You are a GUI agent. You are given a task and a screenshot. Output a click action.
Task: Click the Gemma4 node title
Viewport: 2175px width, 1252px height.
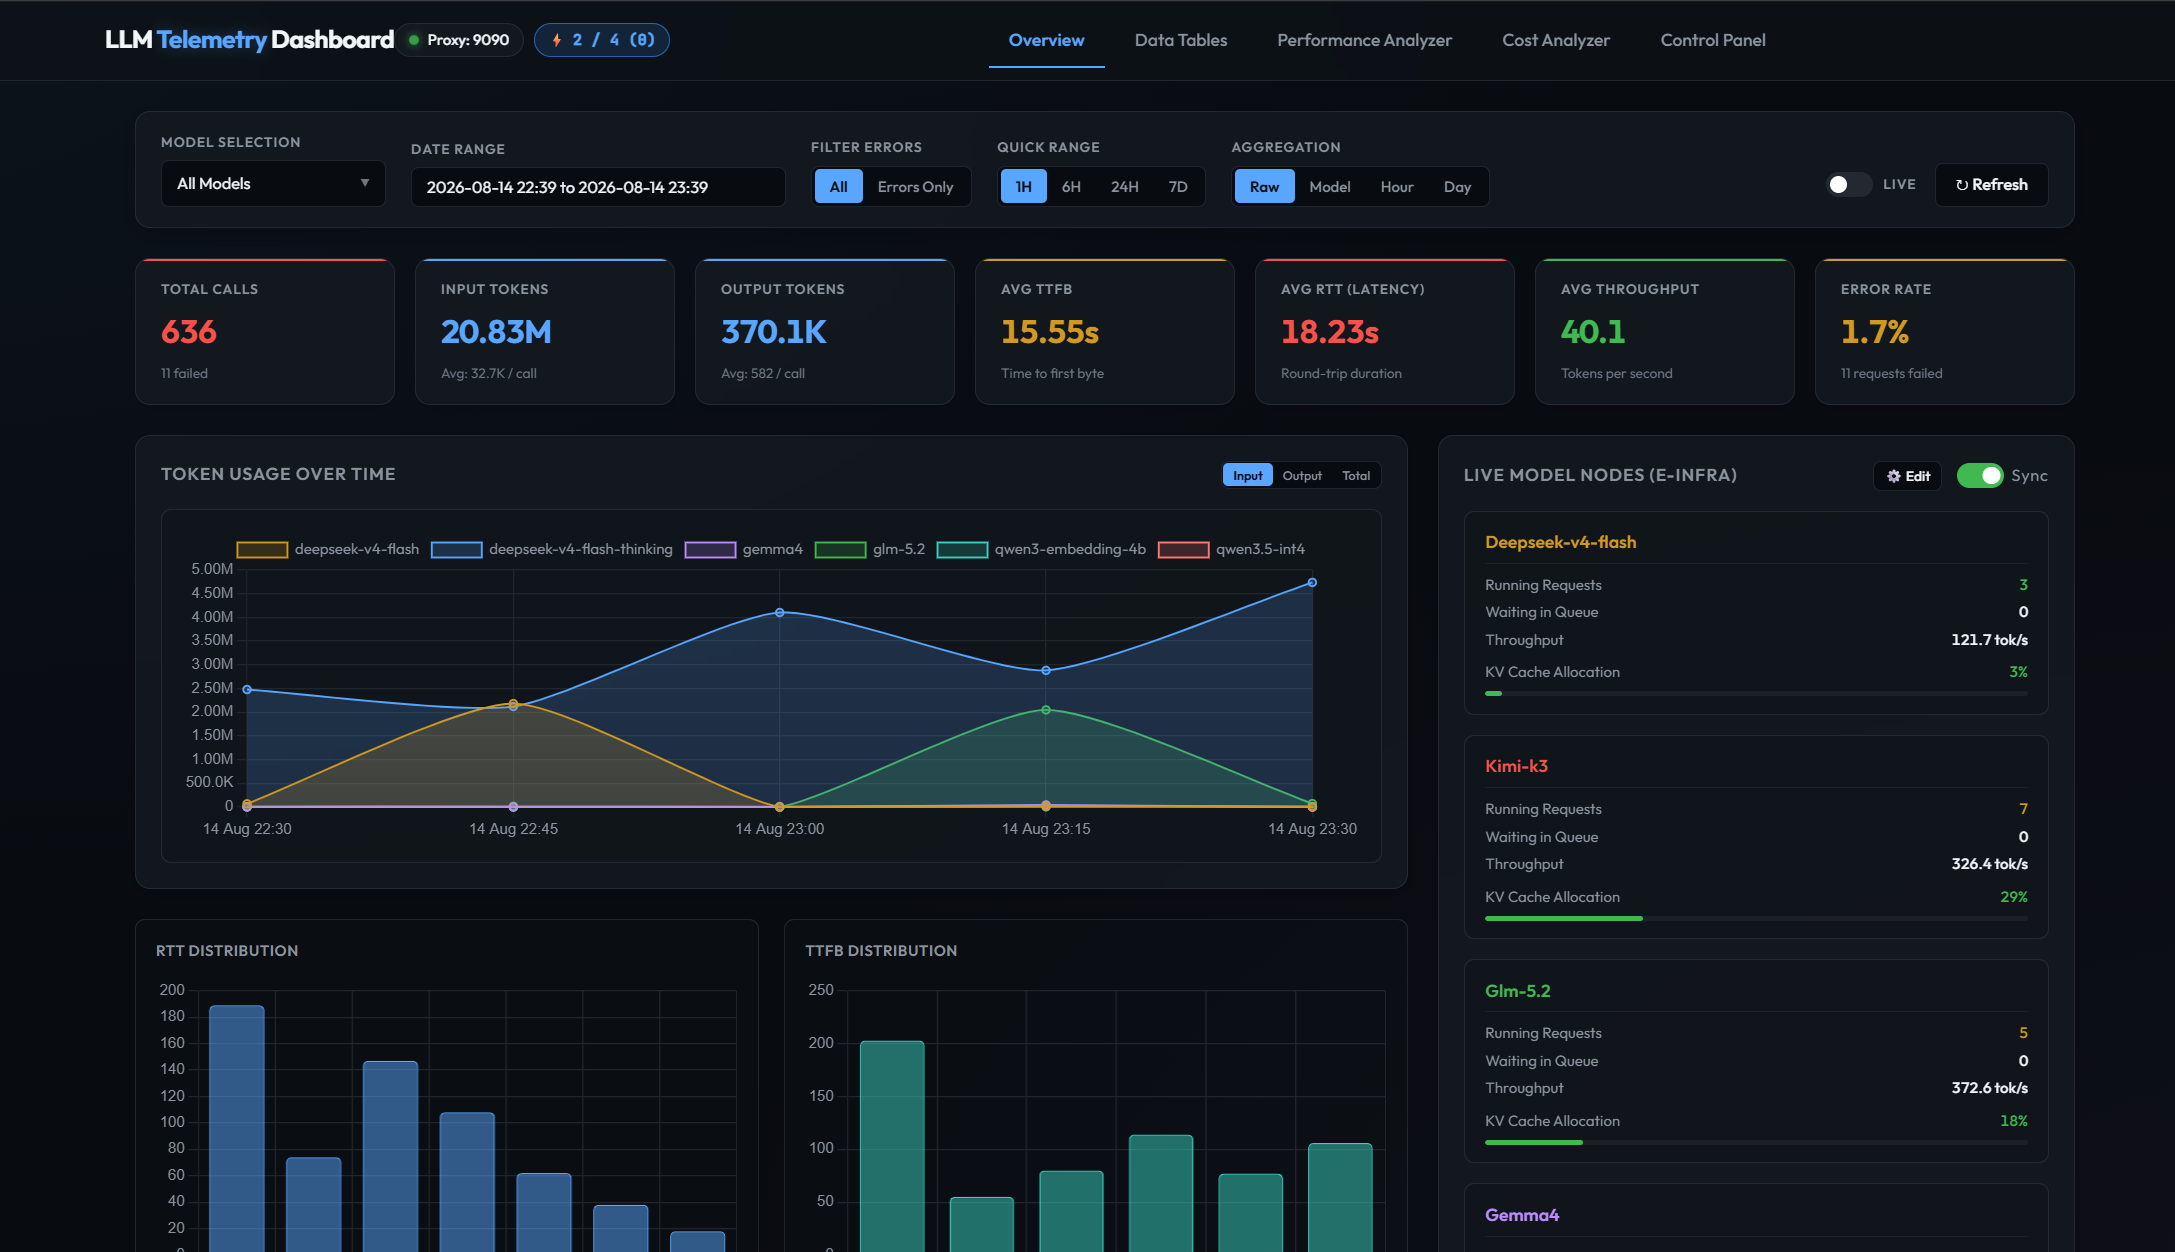(1522, 1215)
